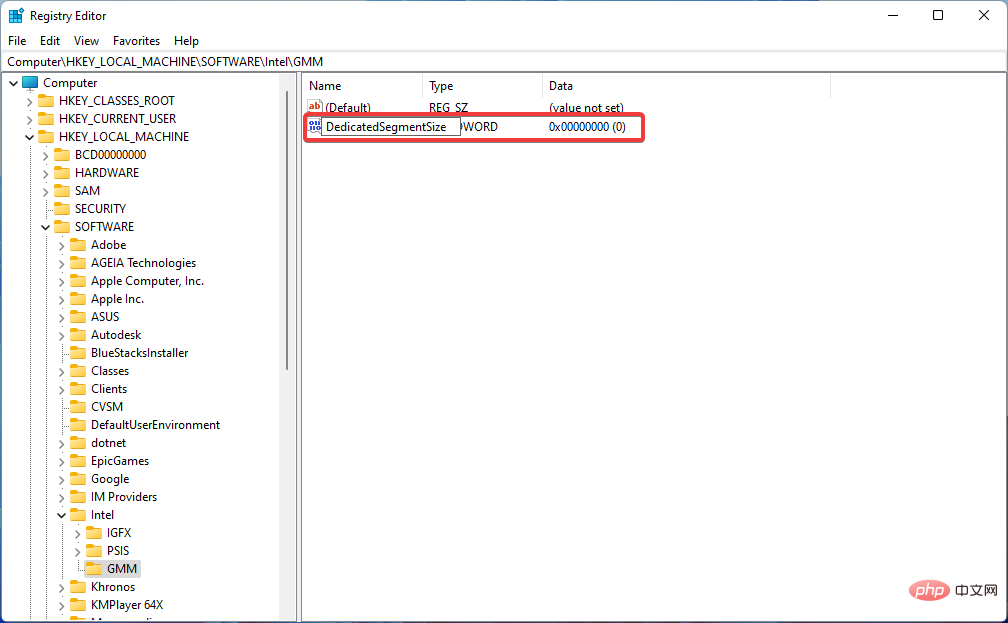Click the Khronos folder icon
The width and height of the screenshot is (1008, 623).
point(78,587)
